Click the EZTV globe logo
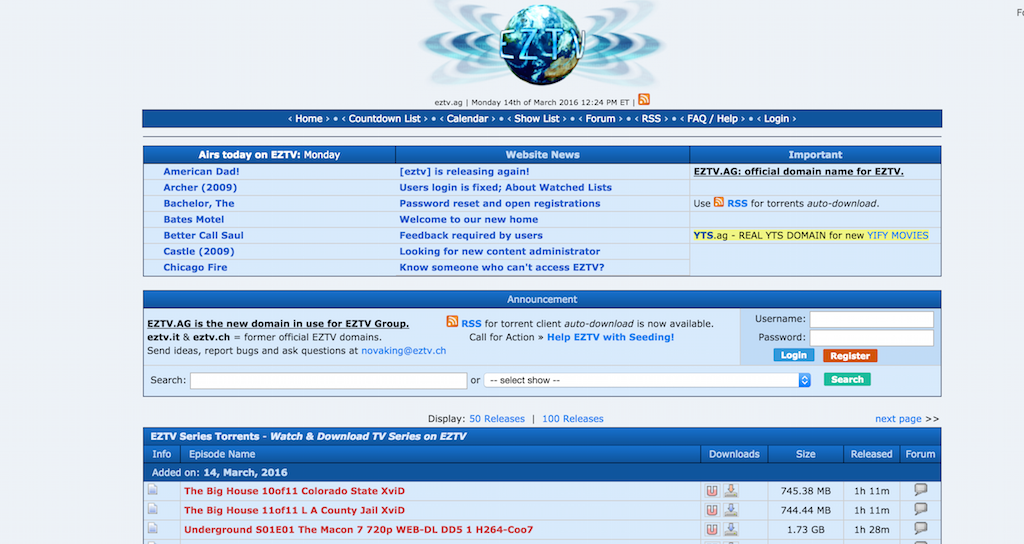This screenshot has width=1024, height=544. 541,44
